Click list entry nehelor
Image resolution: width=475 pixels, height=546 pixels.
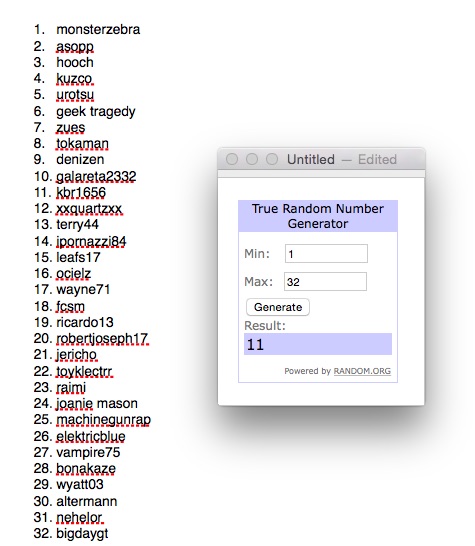(79, 518)
